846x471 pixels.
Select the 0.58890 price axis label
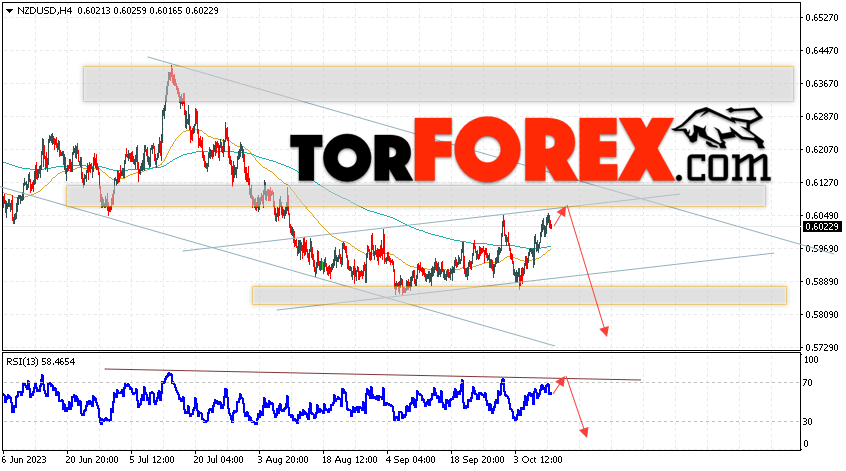[822, 282]
